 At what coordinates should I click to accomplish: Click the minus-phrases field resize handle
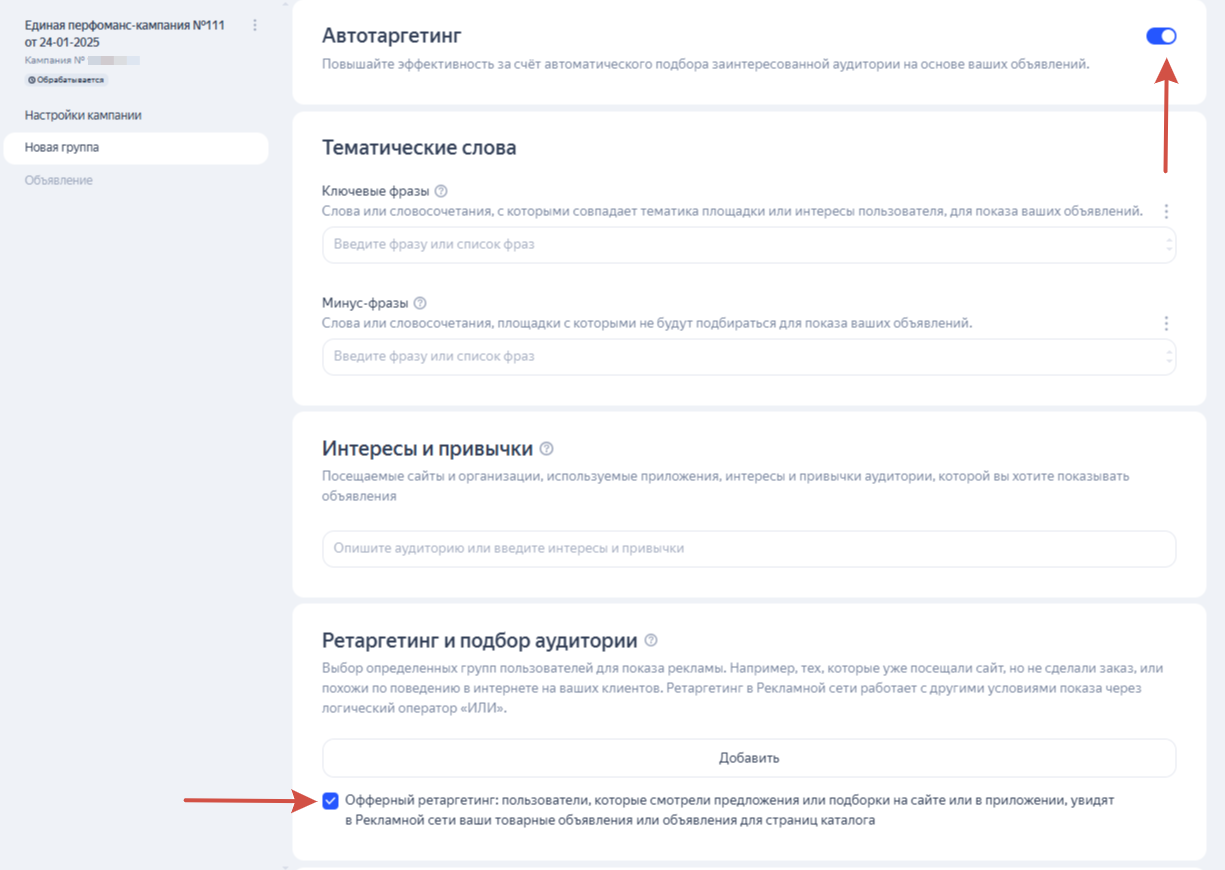tap(1169, 357)
